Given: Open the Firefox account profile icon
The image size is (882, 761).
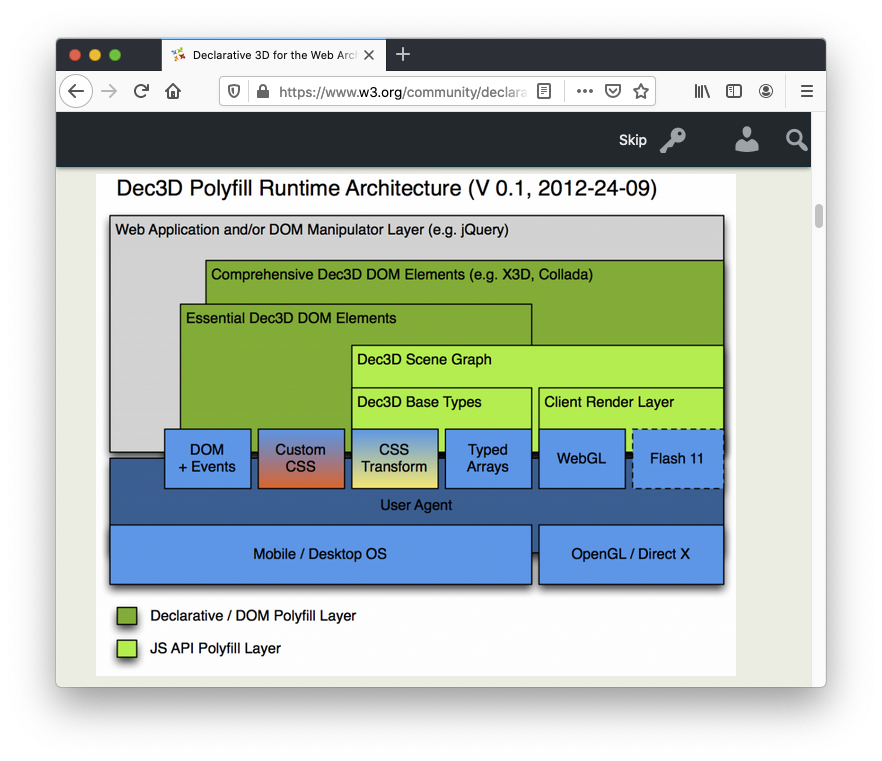Looking at the screenshot, I should (766, 91).
